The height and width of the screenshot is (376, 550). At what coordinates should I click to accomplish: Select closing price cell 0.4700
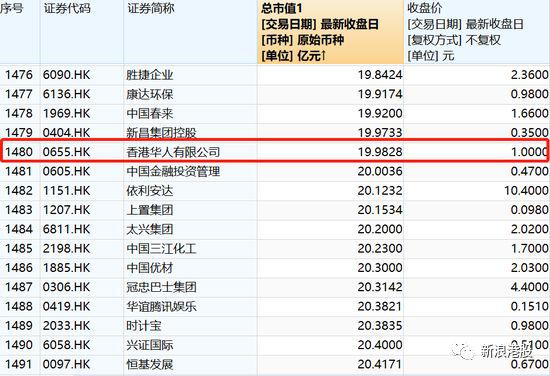(x=529, y=171)
